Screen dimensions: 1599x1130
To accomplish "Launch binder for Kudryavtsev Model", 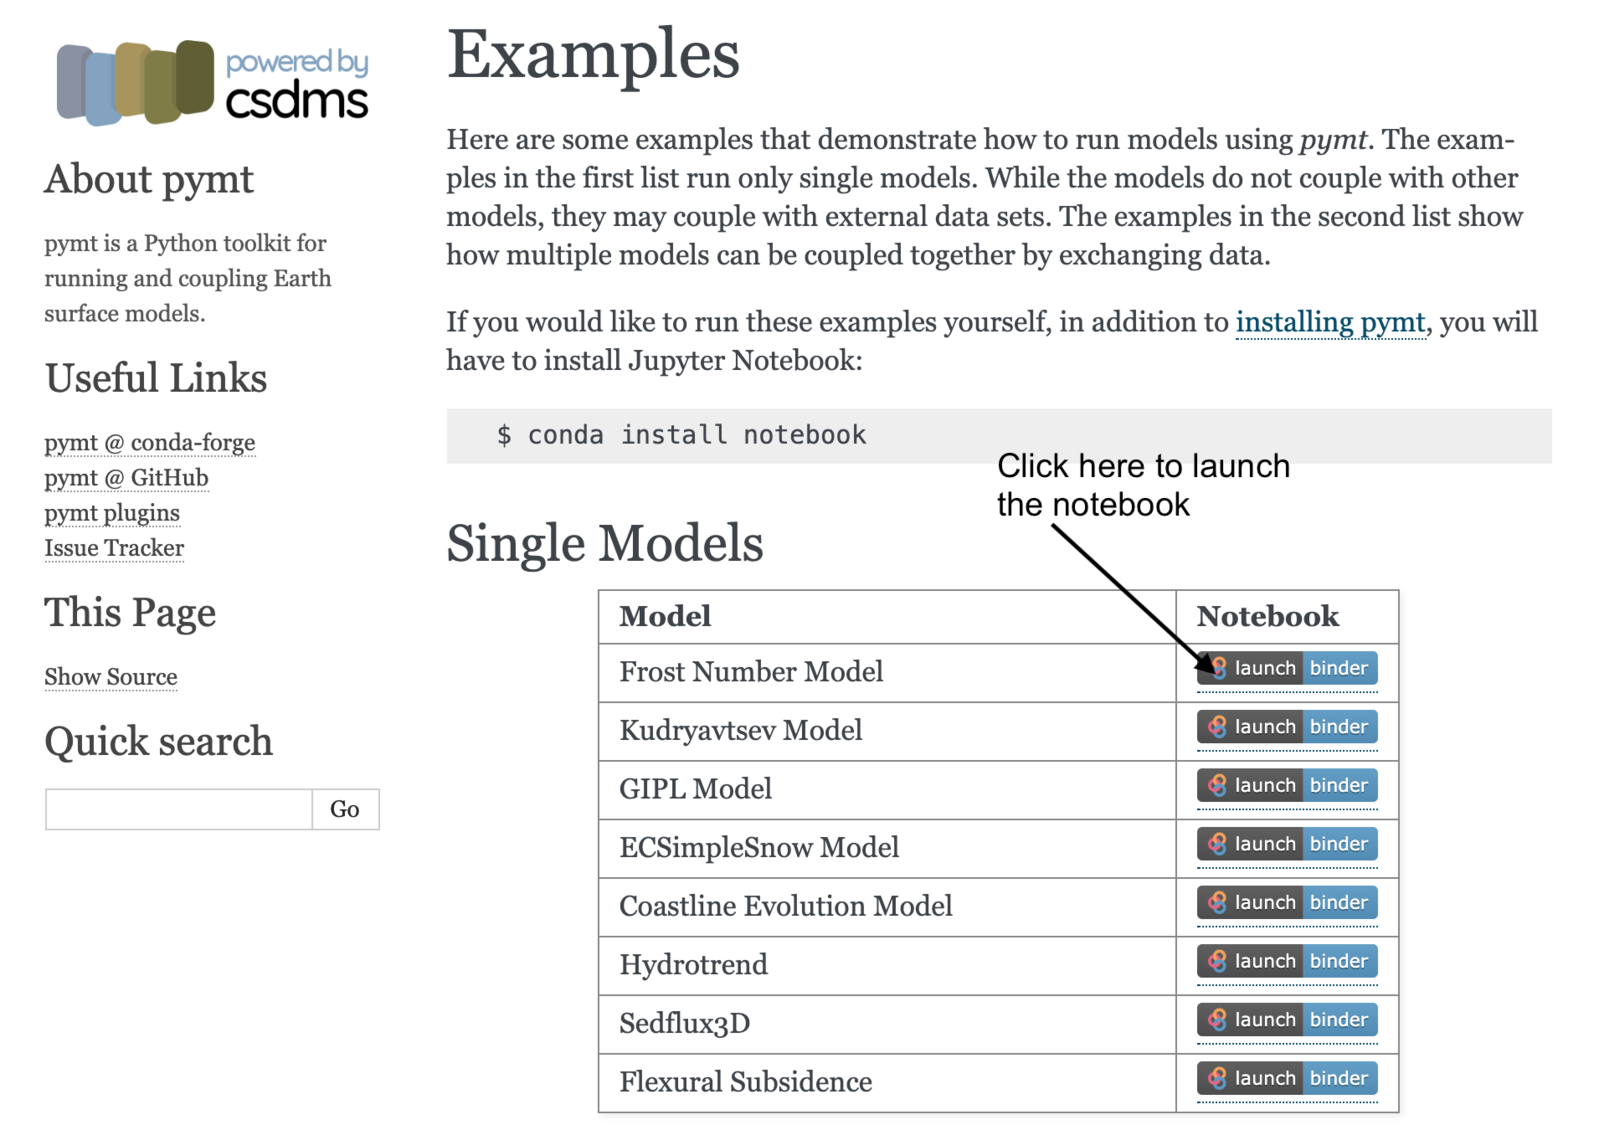I will pyautogui.click(x=1287, y=727).
